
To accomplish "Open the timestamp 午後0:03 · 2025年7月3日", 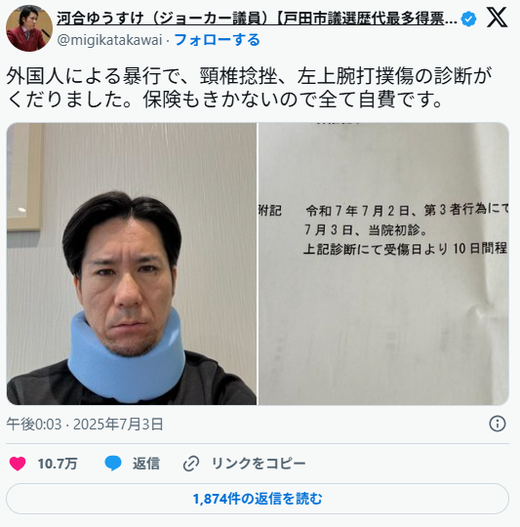I will (x=85, y=424).
